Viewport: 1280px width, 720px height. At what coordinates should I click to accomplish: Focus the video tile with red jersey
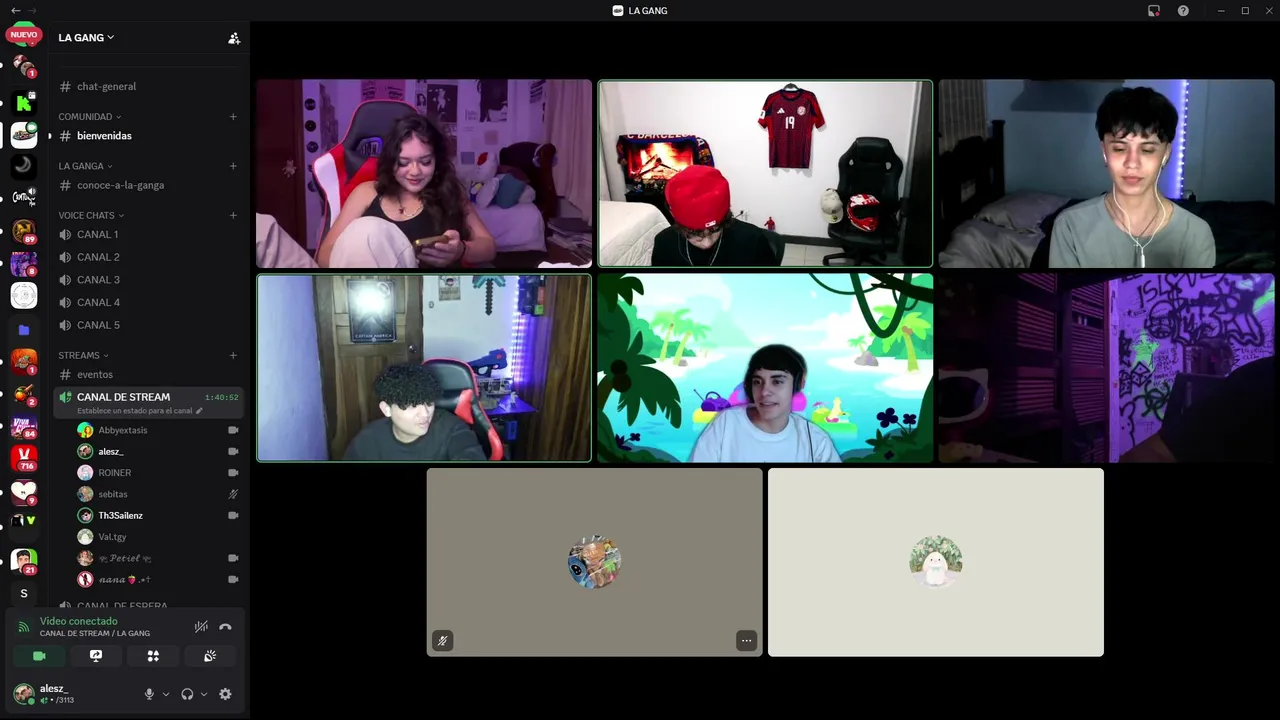click(x=765, y=174)
